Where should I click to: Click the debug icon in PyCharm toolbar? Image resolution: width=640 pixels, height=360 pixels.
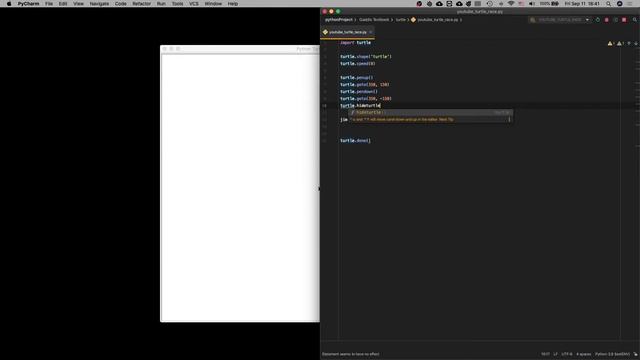(607, 20)
